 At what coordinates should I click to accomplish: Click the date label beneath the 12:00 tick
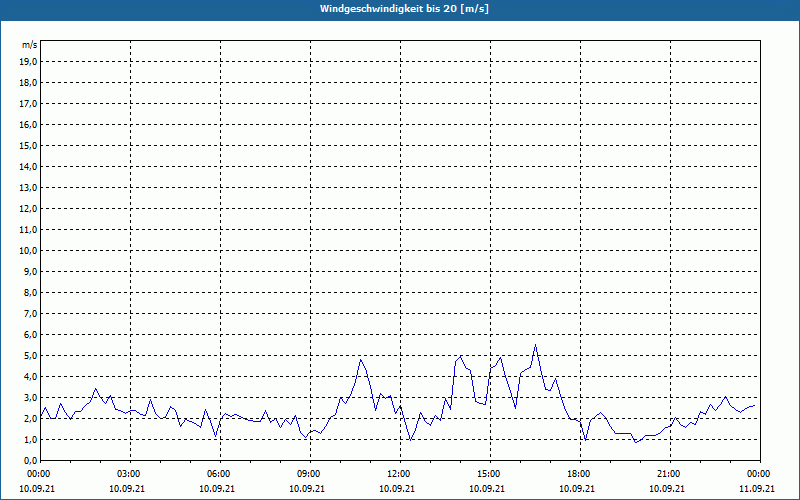(399, 488)
